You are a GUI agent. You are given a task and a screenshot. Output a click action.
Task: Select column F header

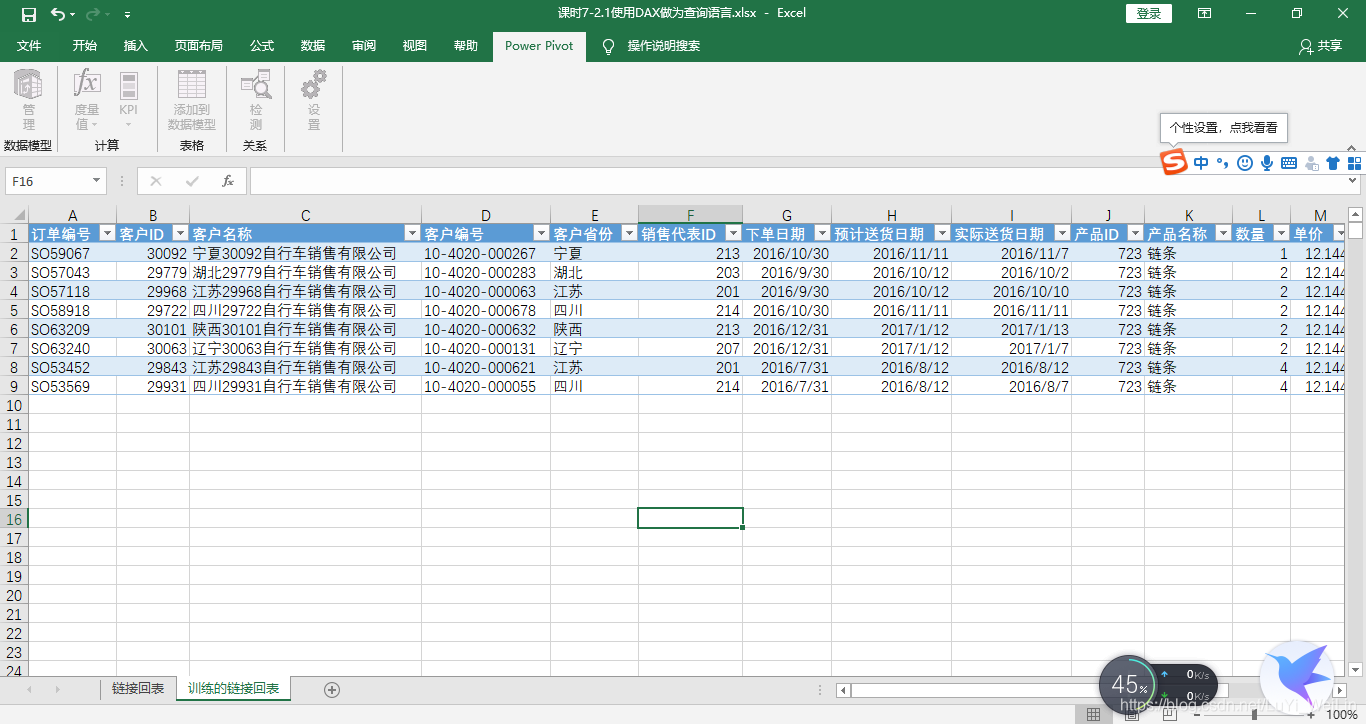690,215
